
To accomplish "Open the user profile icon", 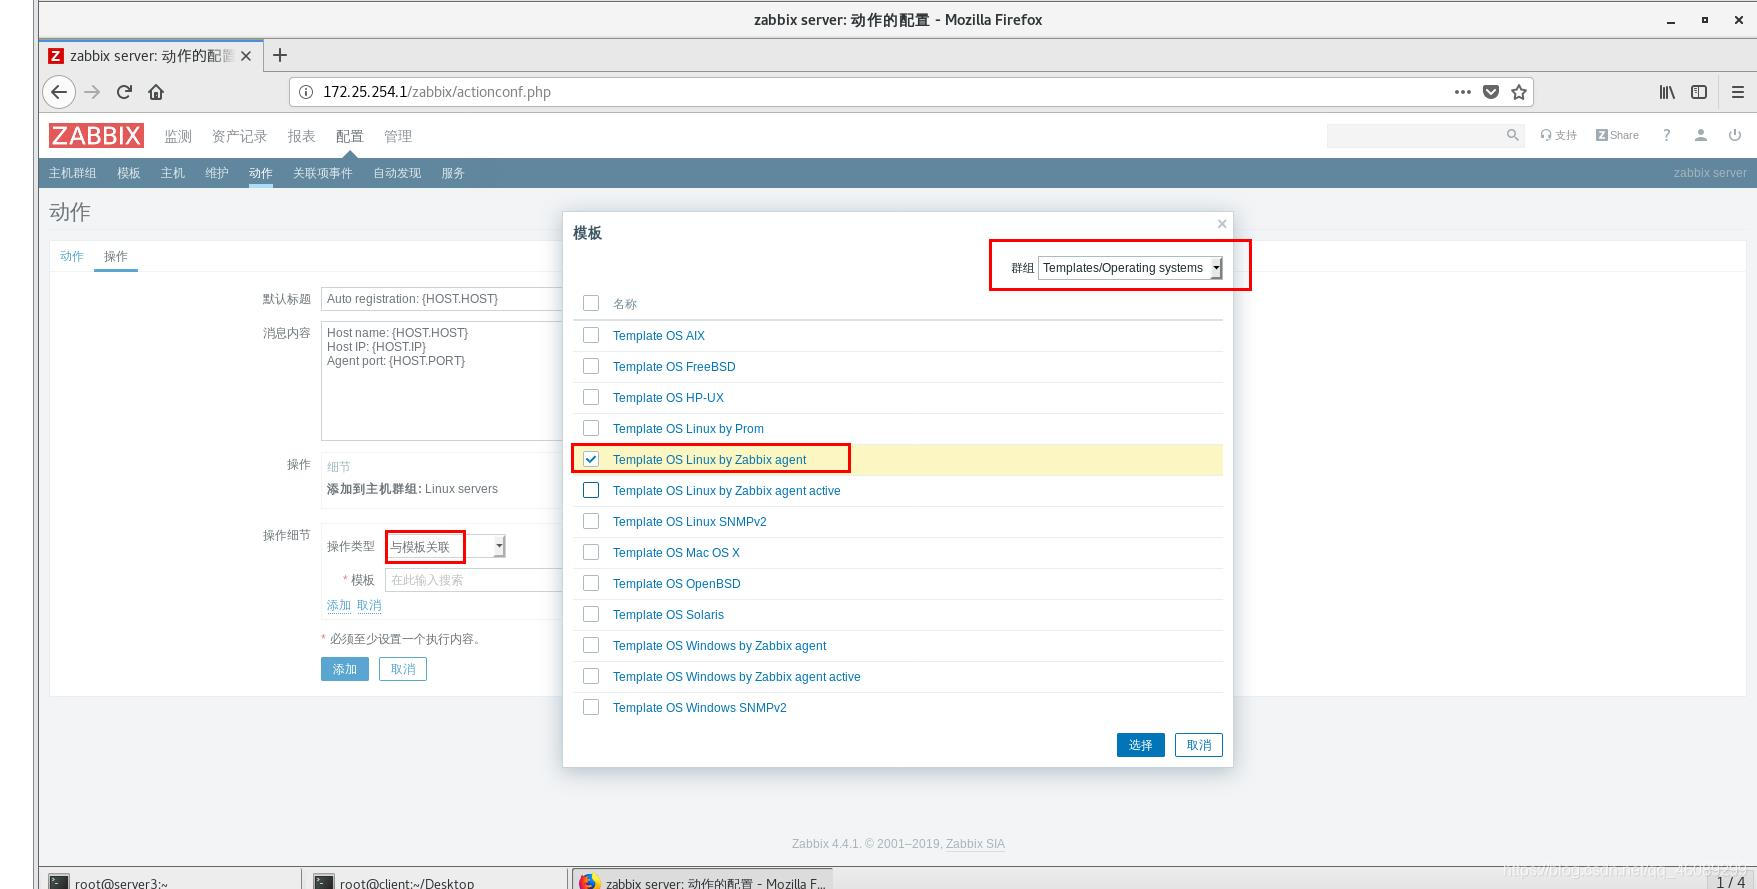I will (1700, 135).
